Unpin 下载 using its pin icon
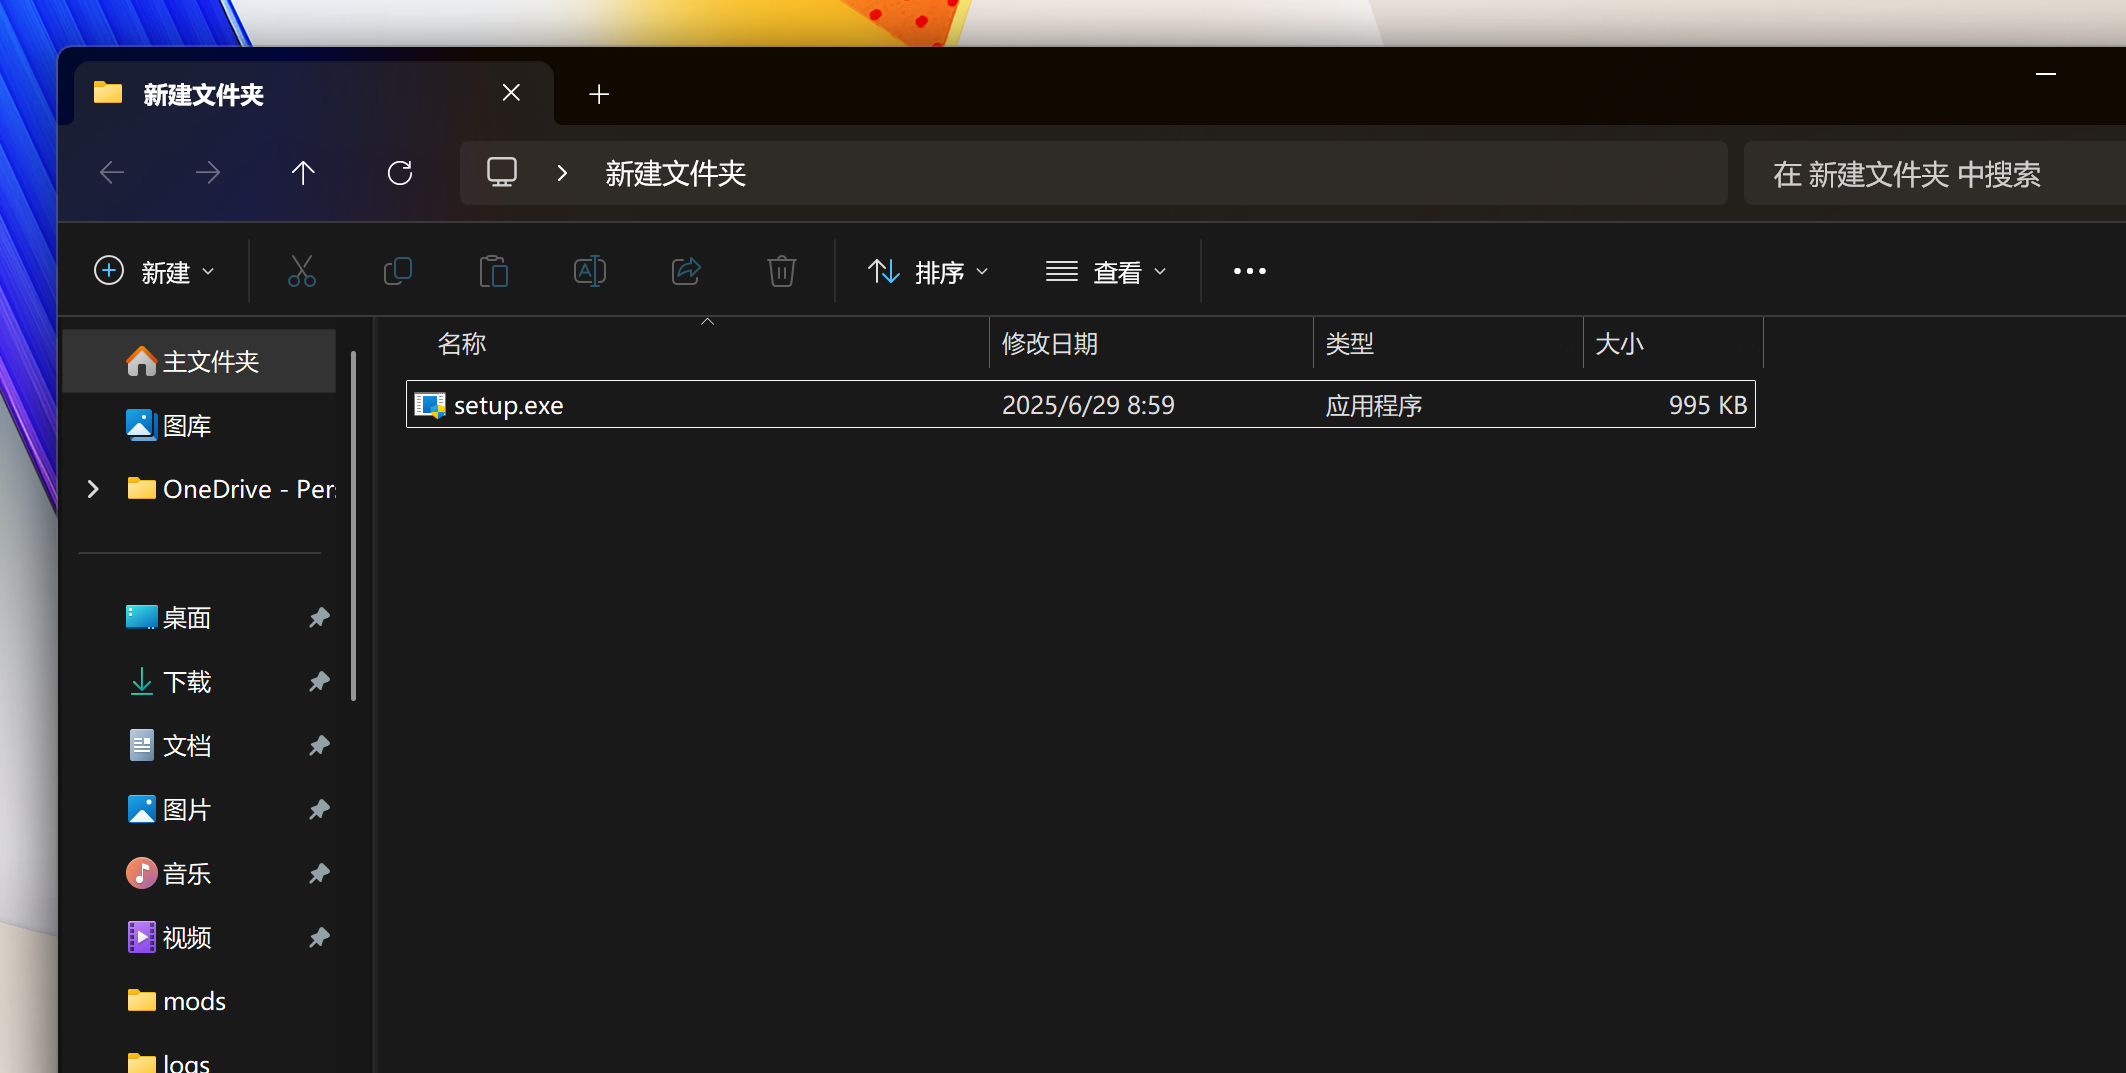2126x1073 pixels. (319, 681)
